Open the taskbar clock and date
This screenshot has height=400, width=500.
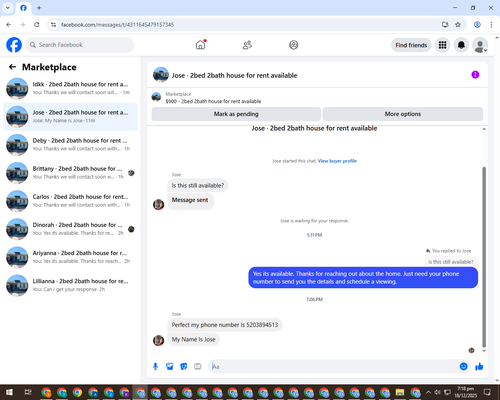[x=466, y=392]
